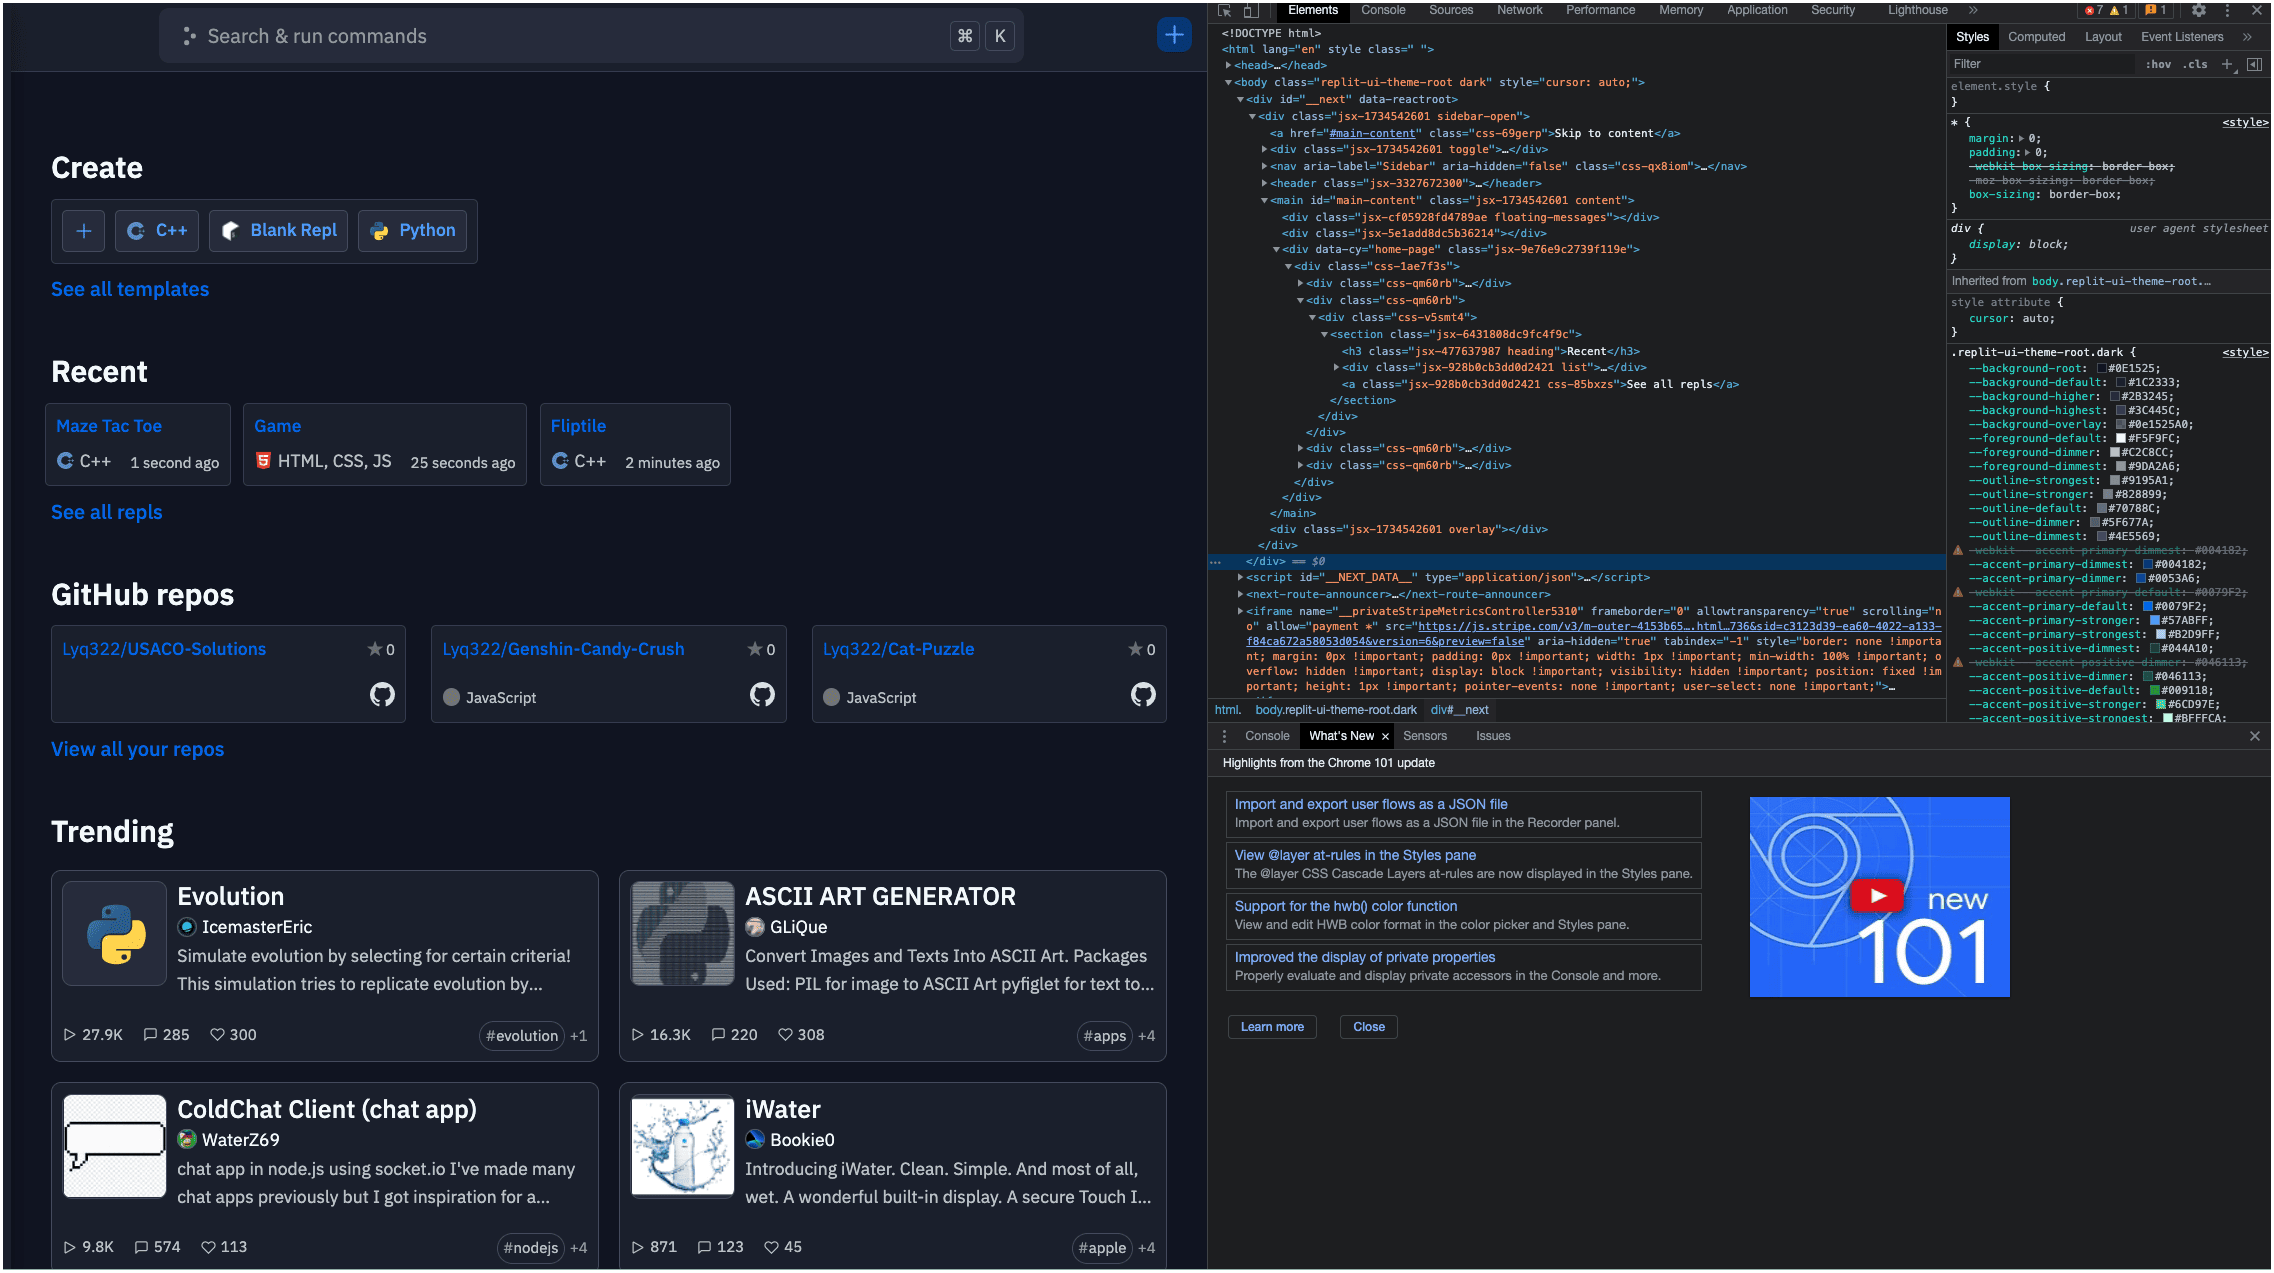Create a C++ repl from template
Screen dimensions: 2274x1273
(157, 231)
